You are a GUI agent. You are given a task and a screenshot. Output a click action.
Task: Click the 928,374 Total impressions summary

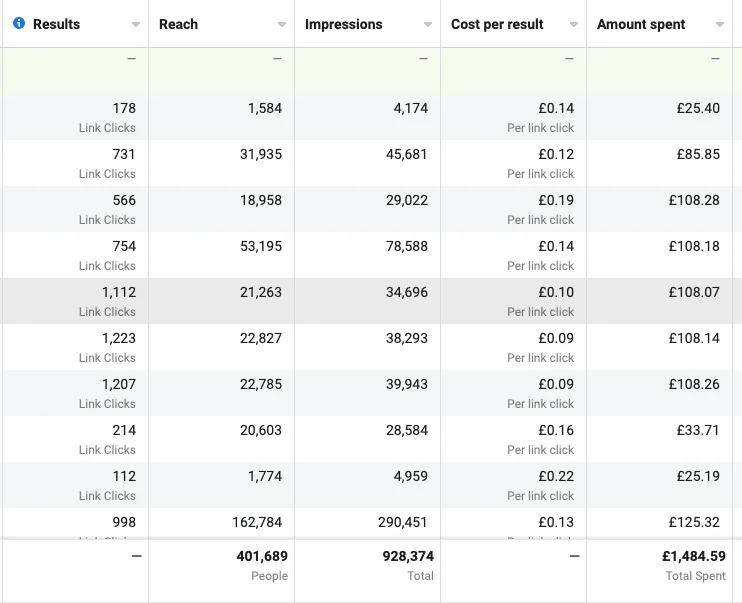tap(408, 565)
